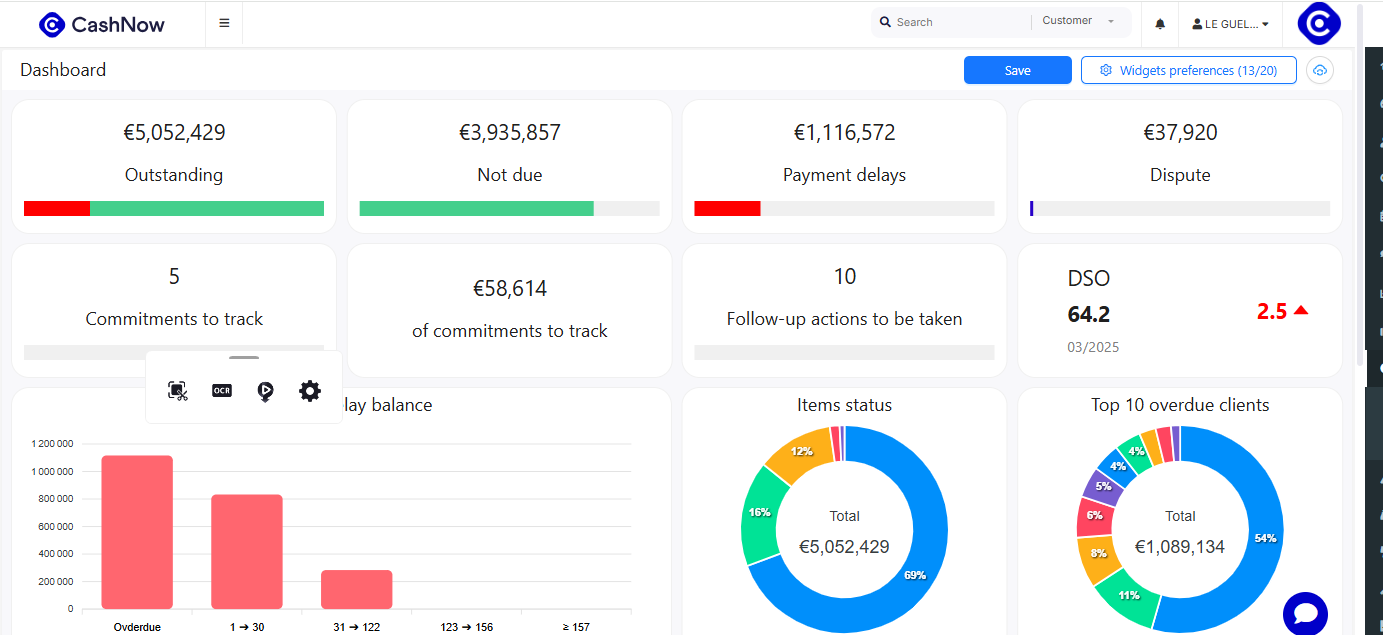Open the LE GUEL... user menu

[x=1230, y=24]
